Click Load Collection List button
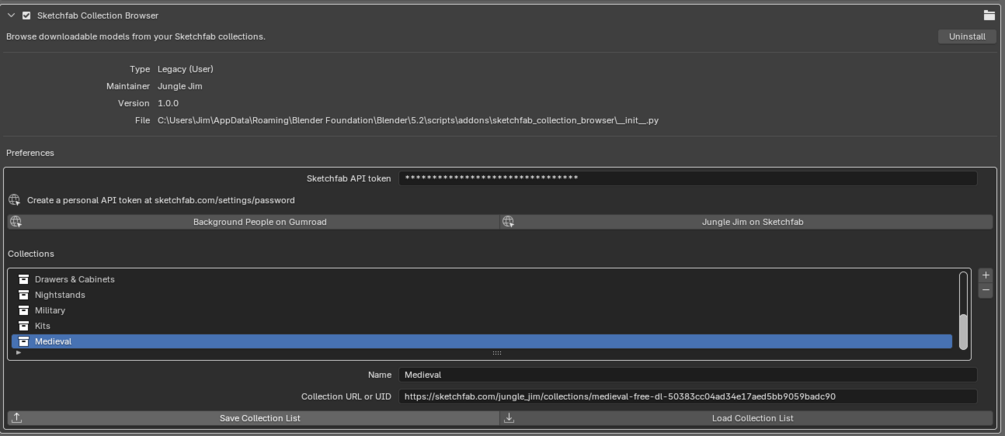 pos(746,418)
